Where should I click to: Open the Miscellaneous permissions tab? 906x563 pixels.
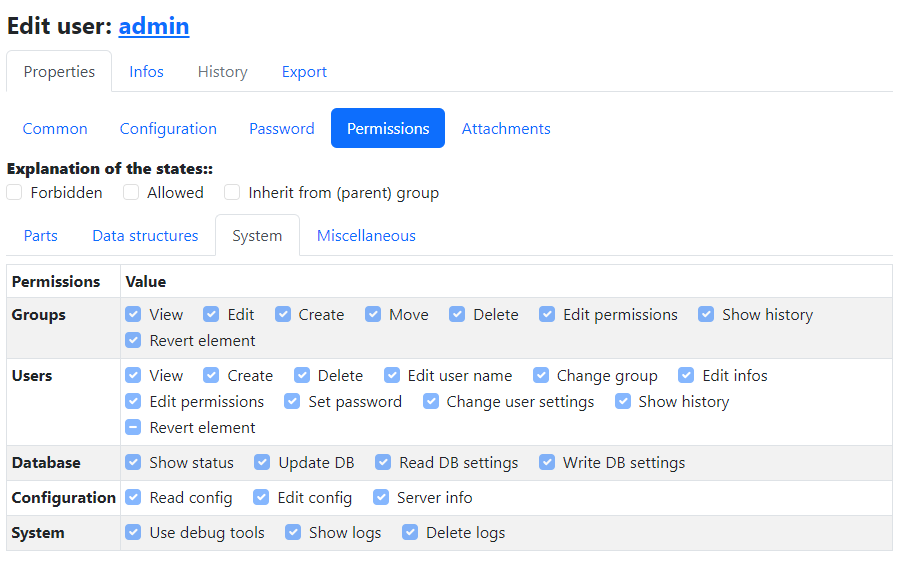366,236
